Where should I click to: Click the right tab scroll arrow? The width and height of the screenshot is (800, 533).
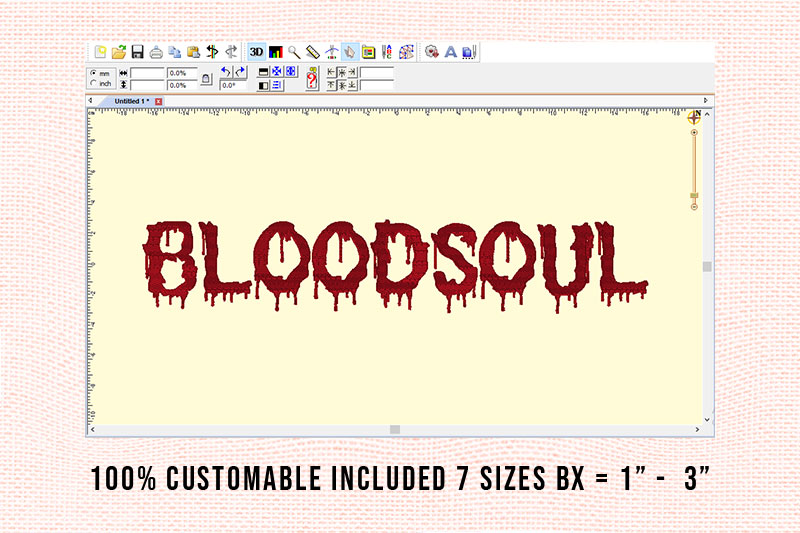tap(706, 100)
